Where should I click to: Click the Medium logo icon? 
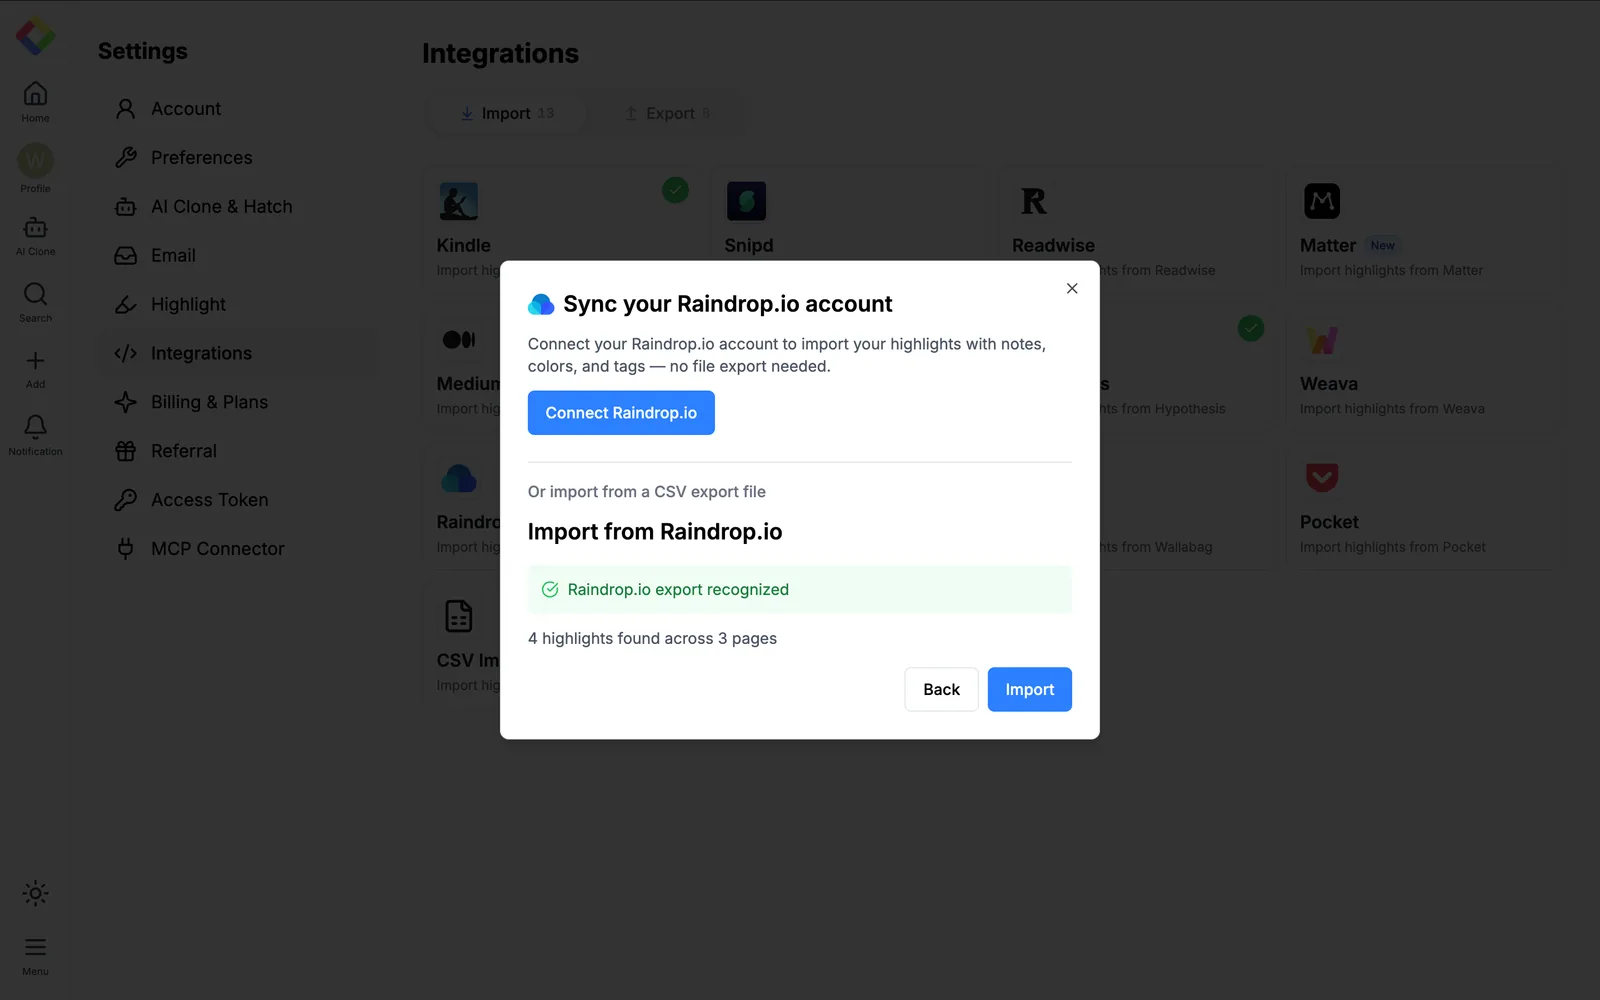[x=459, y=340]
